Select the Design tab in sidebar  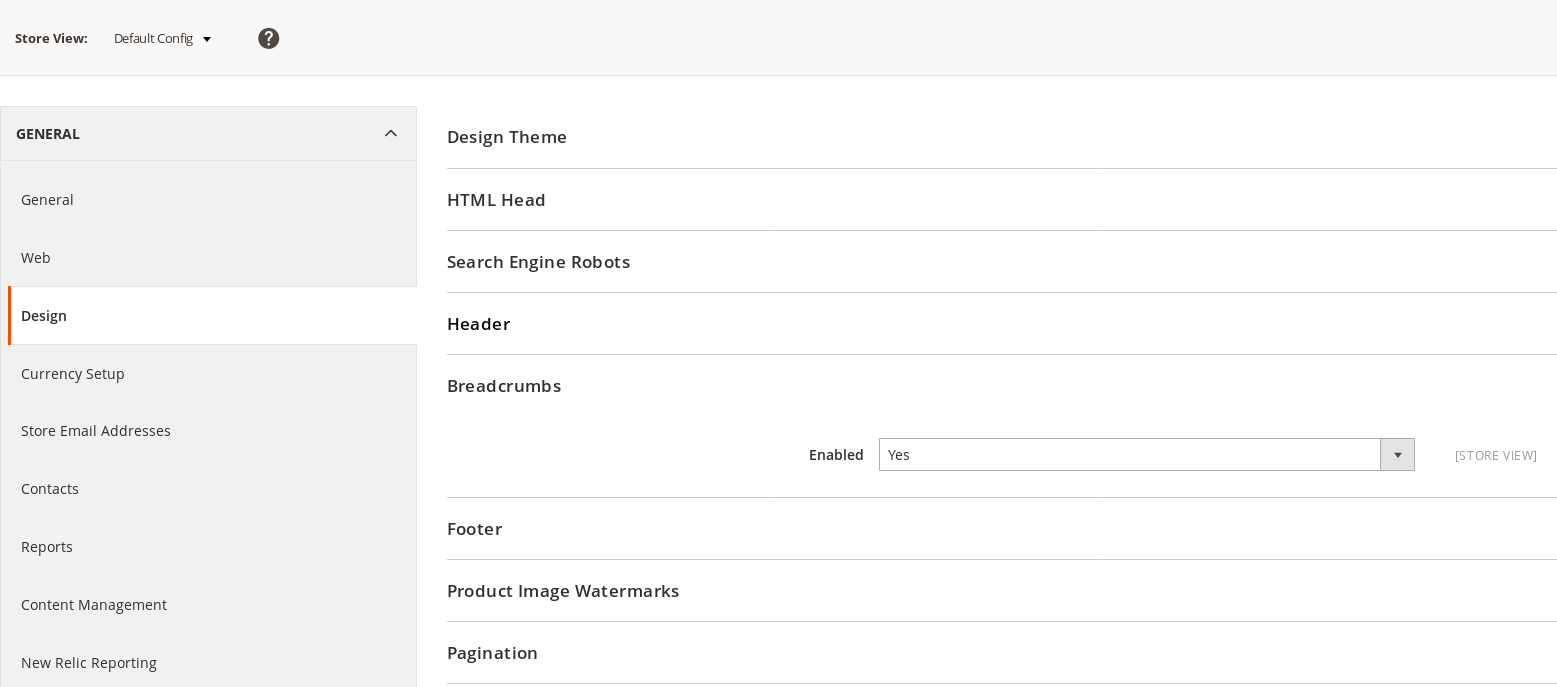click(44, 316)
